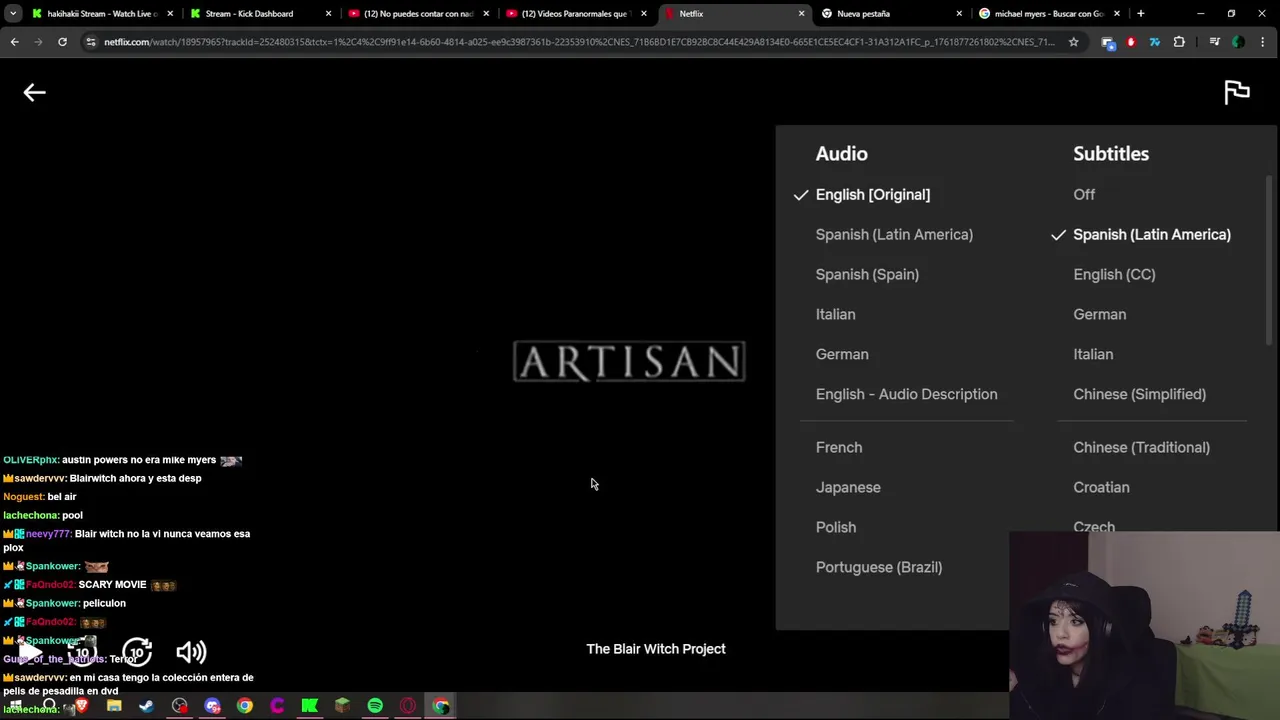Open OBS Studio from taskbar
Image resolution: width=1280 pixels, height=720 pixels.
click(x=179, y=706)
